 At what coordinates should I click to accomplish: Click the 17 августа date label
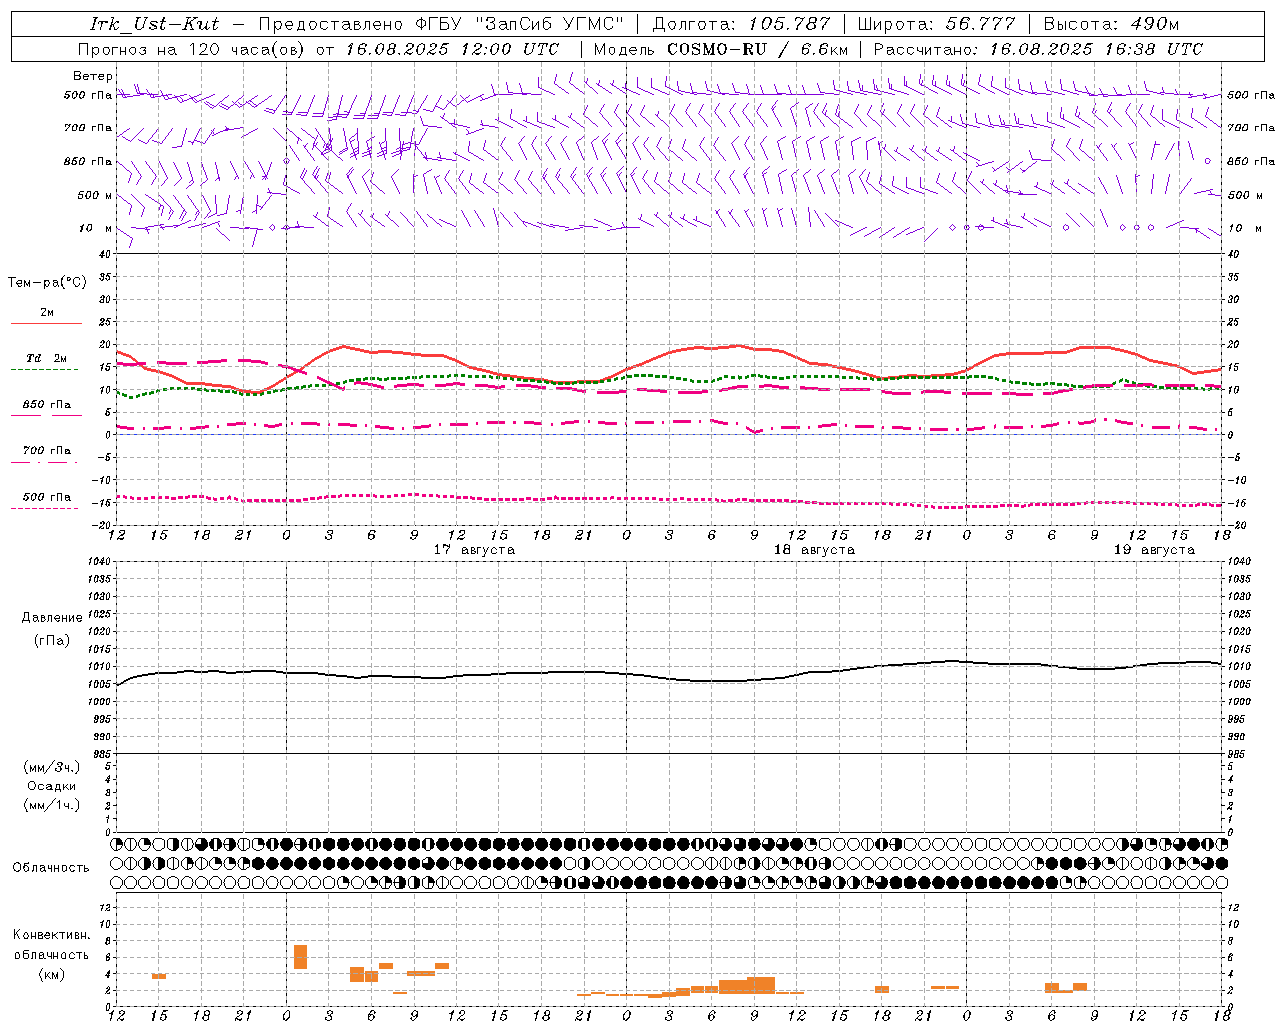pos(474,550)
